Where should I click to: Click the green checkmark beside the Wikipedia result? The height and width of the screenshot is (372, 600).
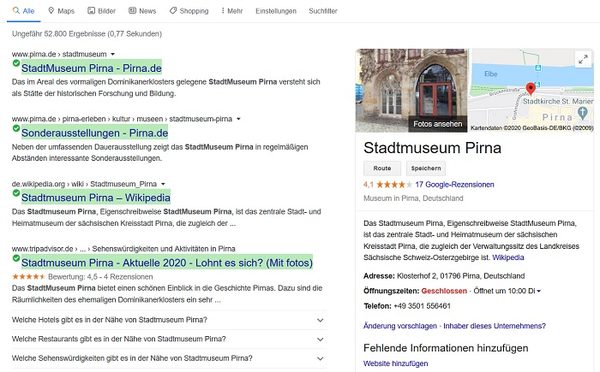16,193
